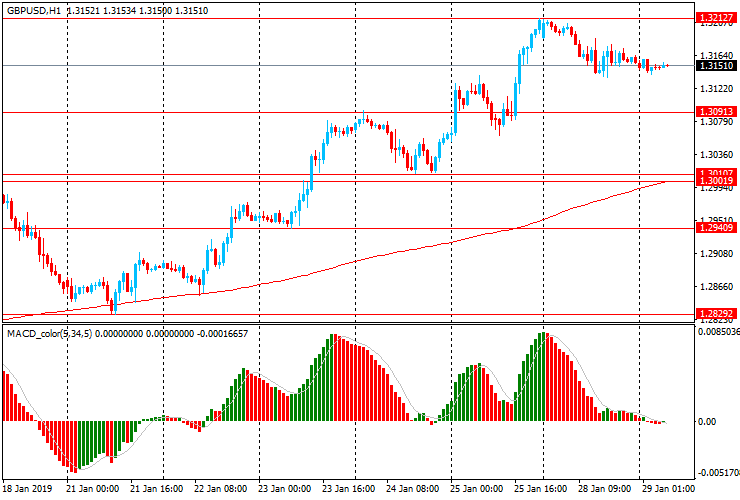740x500 pixels.
Task: Click the 1.28660 price scale value
Action: 717,287
